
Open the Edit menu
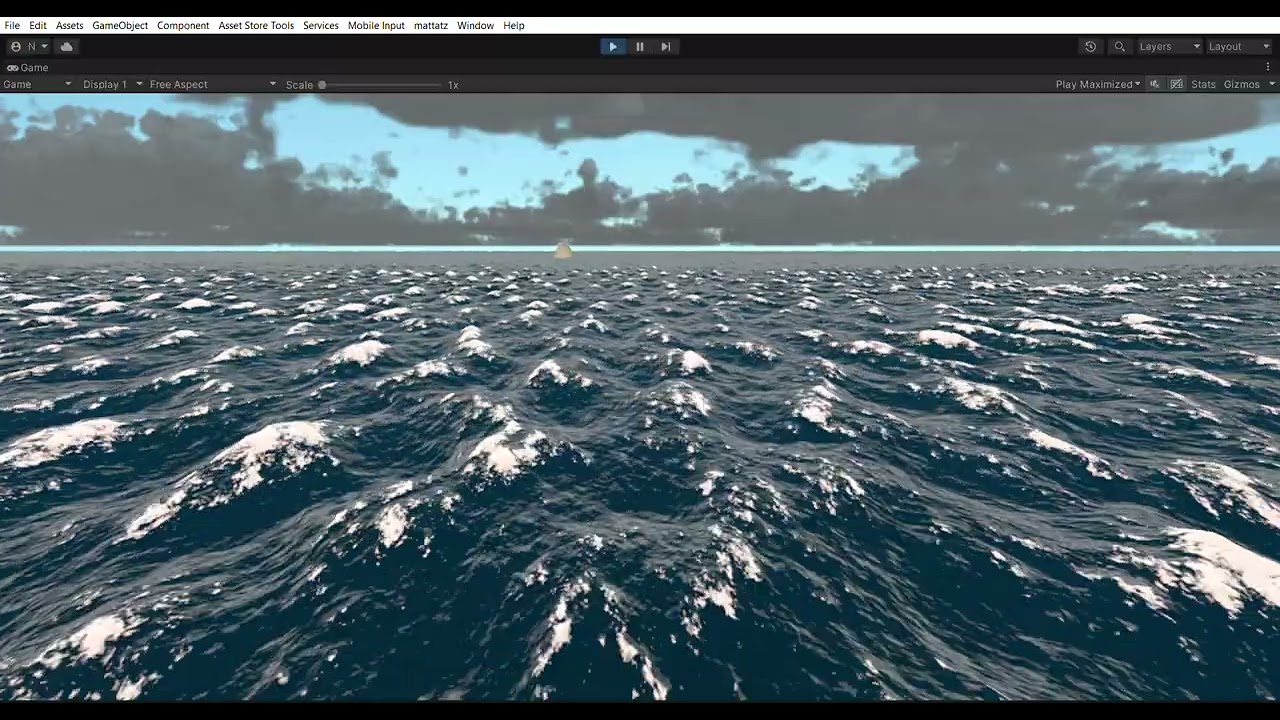[38, 25]
